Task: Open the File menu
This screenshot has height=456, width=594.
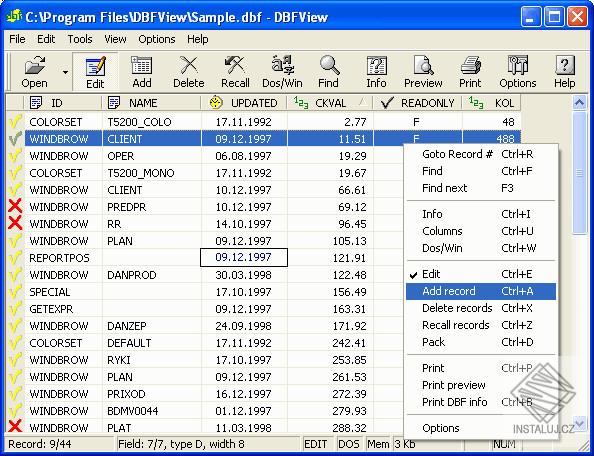Action: (17, 39)
